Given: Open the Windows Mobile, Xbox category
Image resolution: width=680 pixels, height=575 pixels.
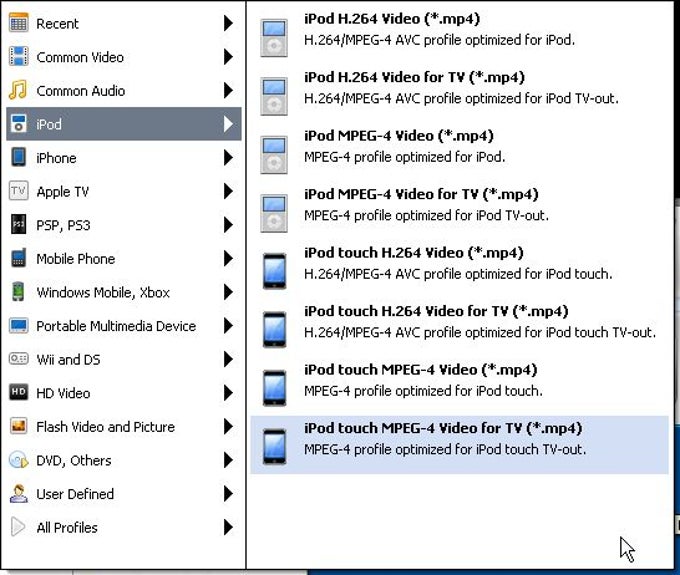Looking at the screenshot, I should click(124, 292).
